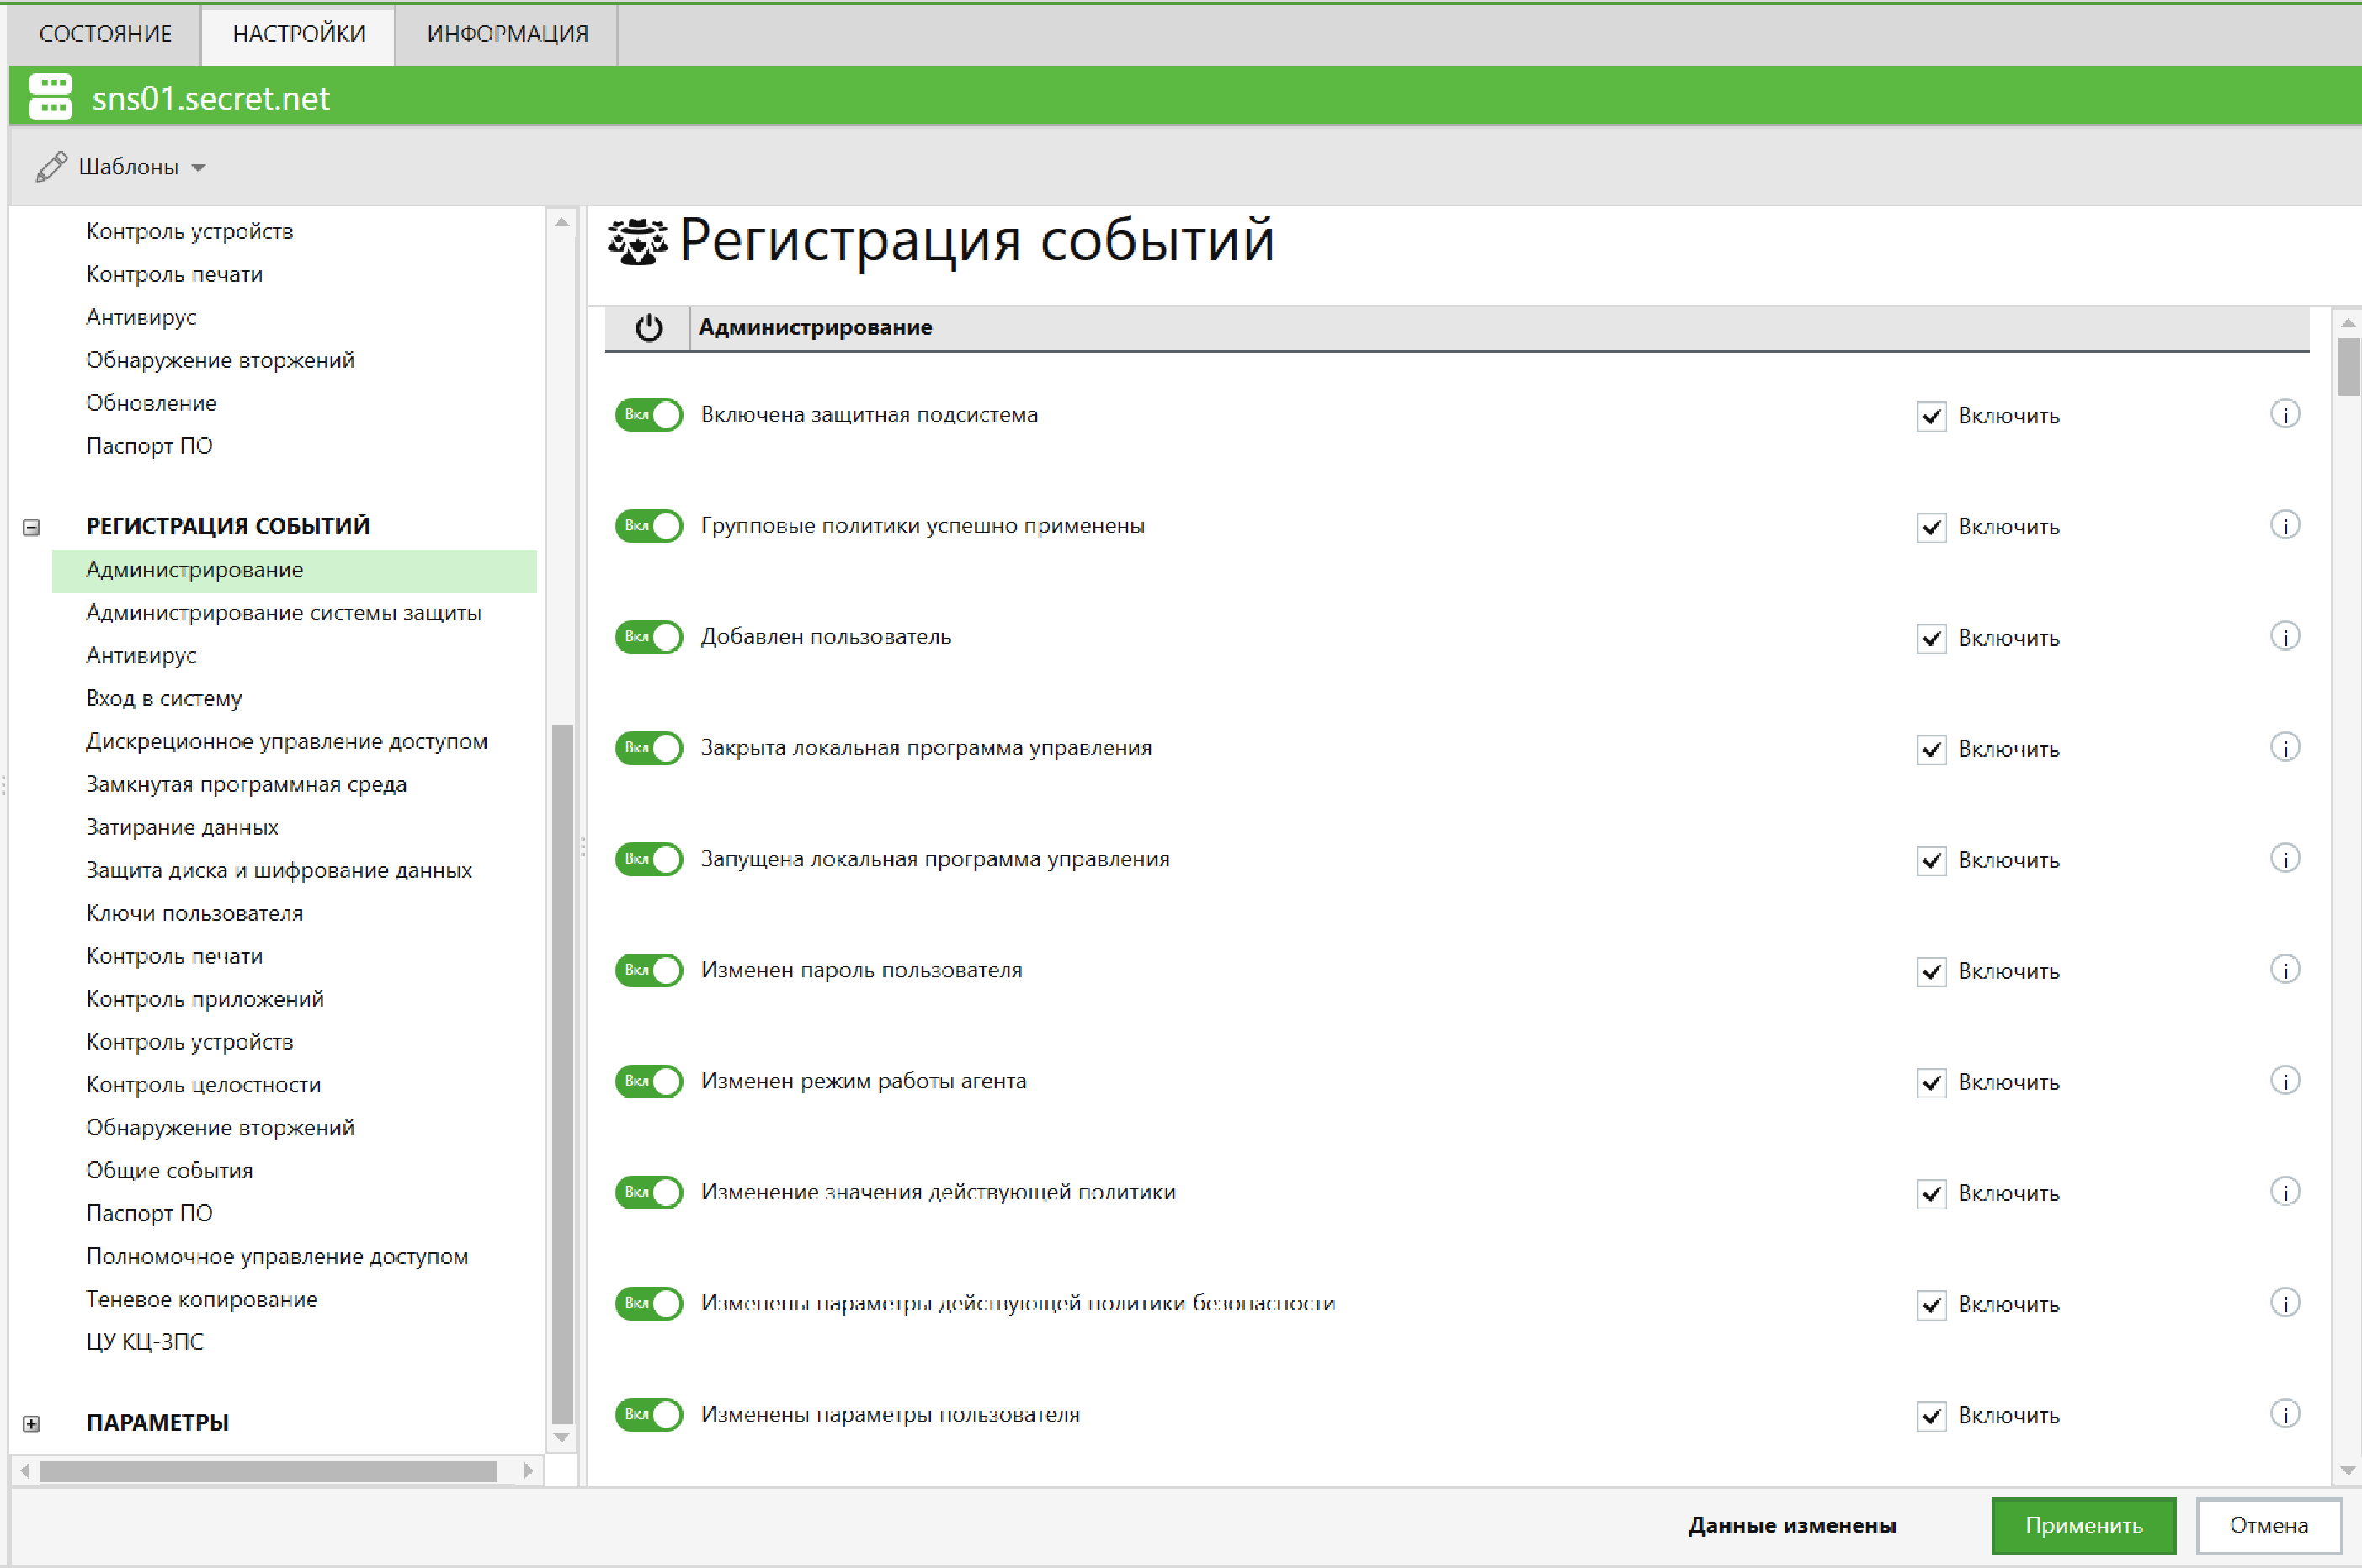Click info icon for Изменены параметры пользователя

pyautogui.click(x=2284, y=1413)
